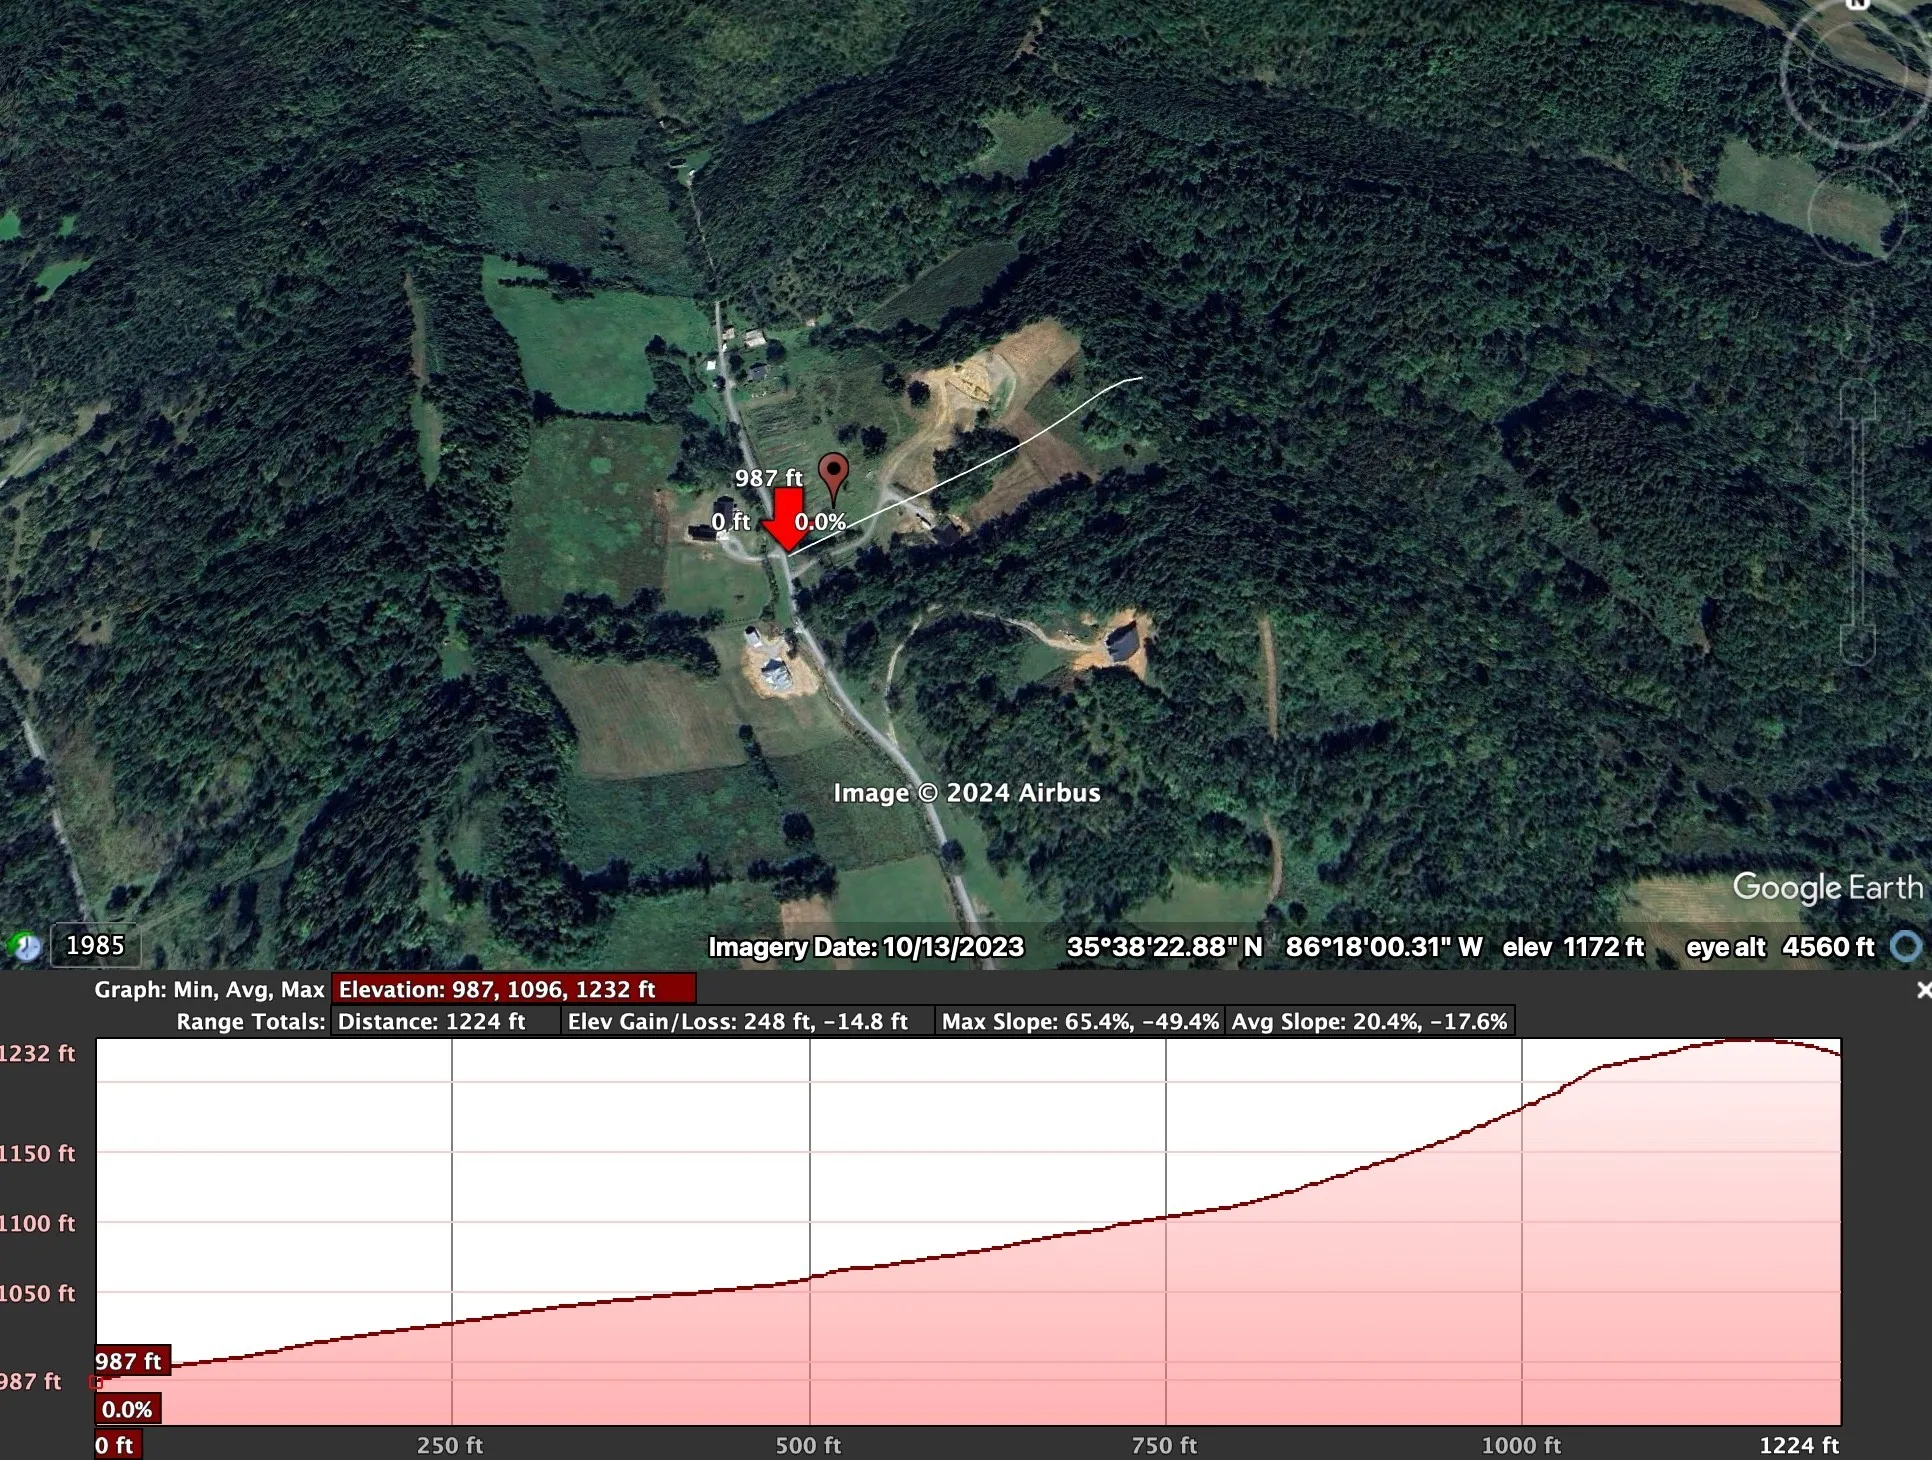The image size is (1932, 1460).
Task: Click the Imagery Date 10/13/2023 text
Action: click(x=866, y=947)
